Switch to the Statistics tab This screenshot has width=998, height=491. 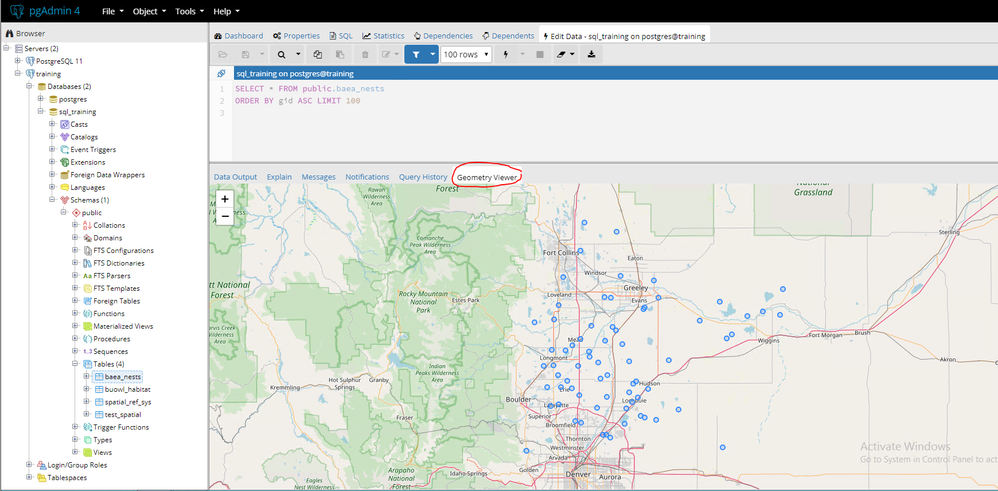click(383, 36)
